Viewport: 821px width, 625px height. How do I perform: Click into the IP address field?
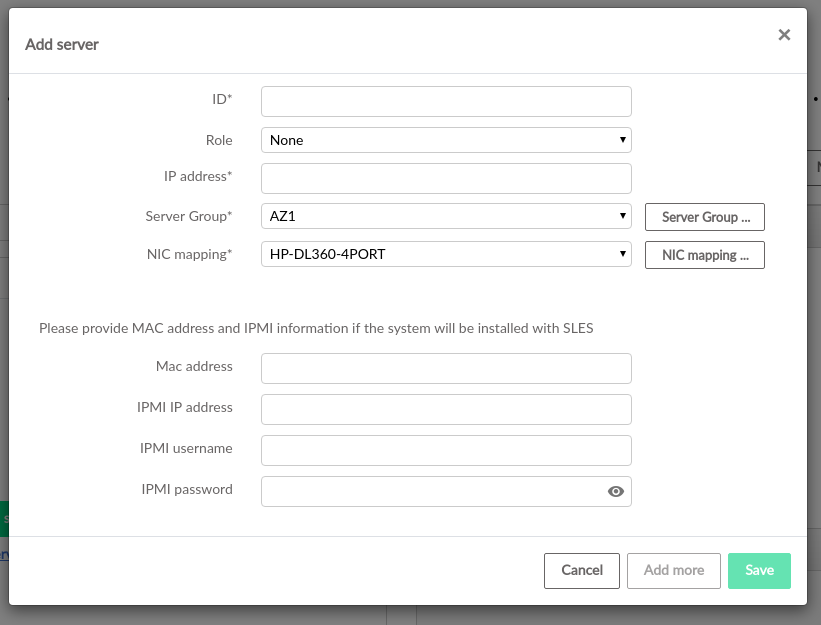(446, 178)
